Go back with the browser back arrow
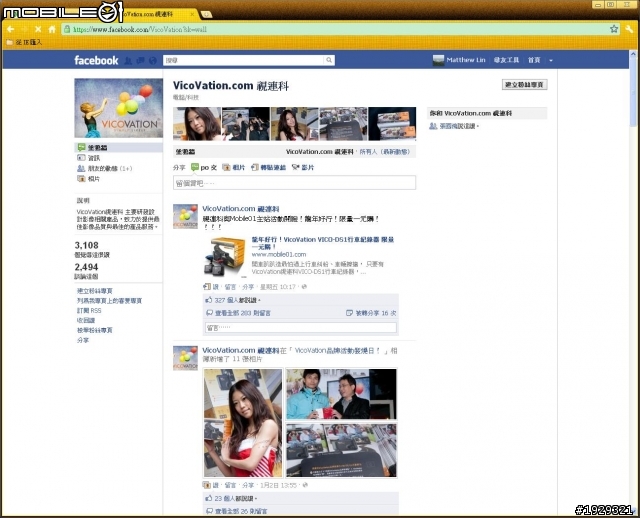The image size is (640, 518). coord(11,29)
